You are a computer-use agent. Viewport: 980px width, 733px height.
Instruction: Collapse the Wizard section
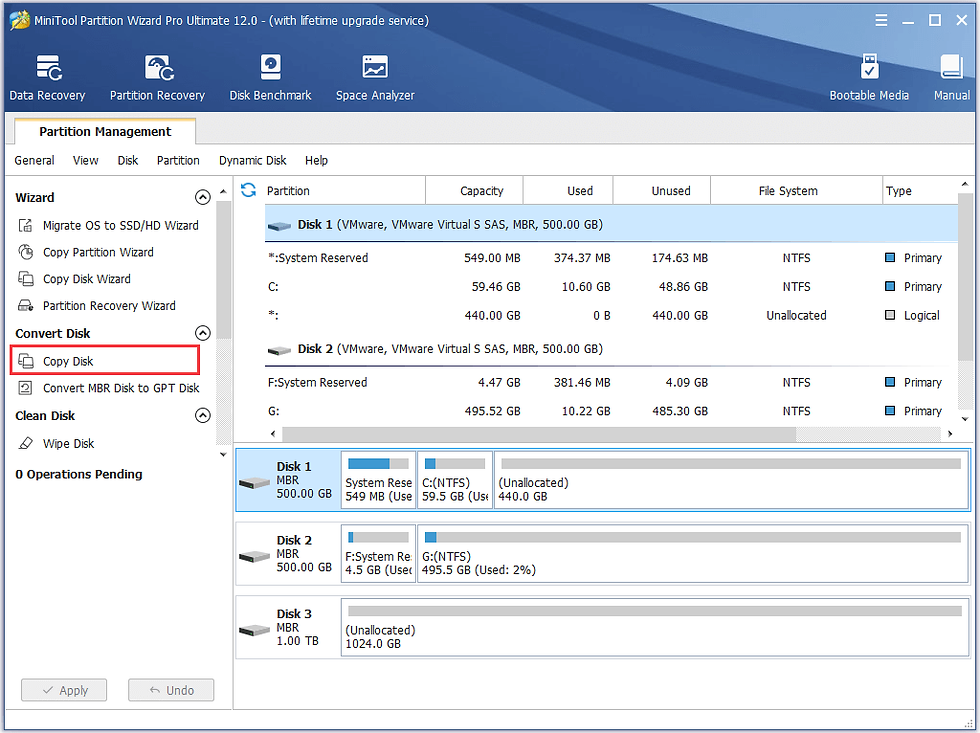[202, 197]
